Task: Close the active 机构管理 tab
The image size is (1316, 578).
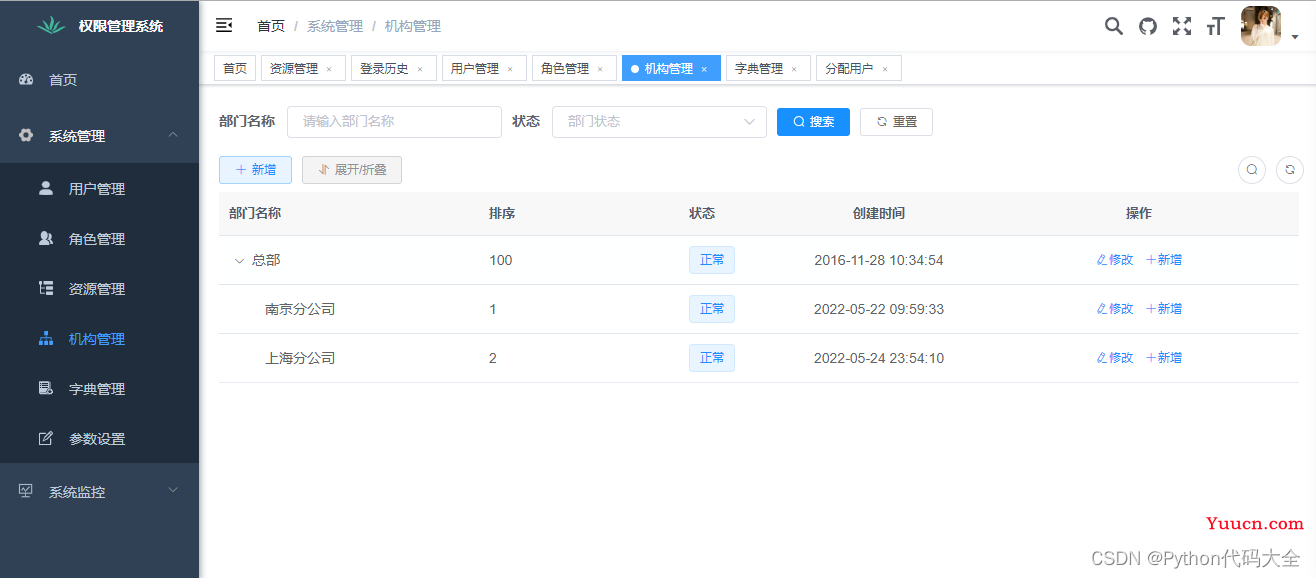Action: tap(704, 69)
